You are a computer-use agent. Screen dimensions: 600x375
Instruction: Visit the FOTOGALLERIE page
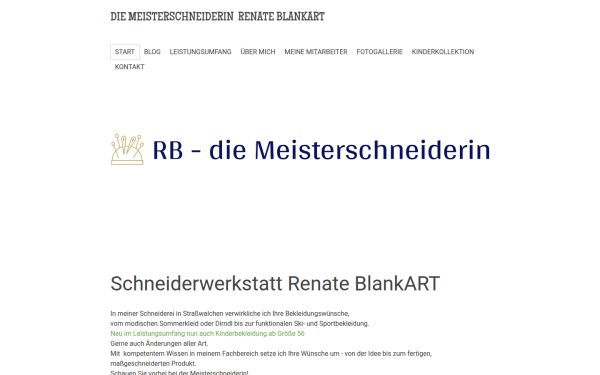[x=380, y=52]
